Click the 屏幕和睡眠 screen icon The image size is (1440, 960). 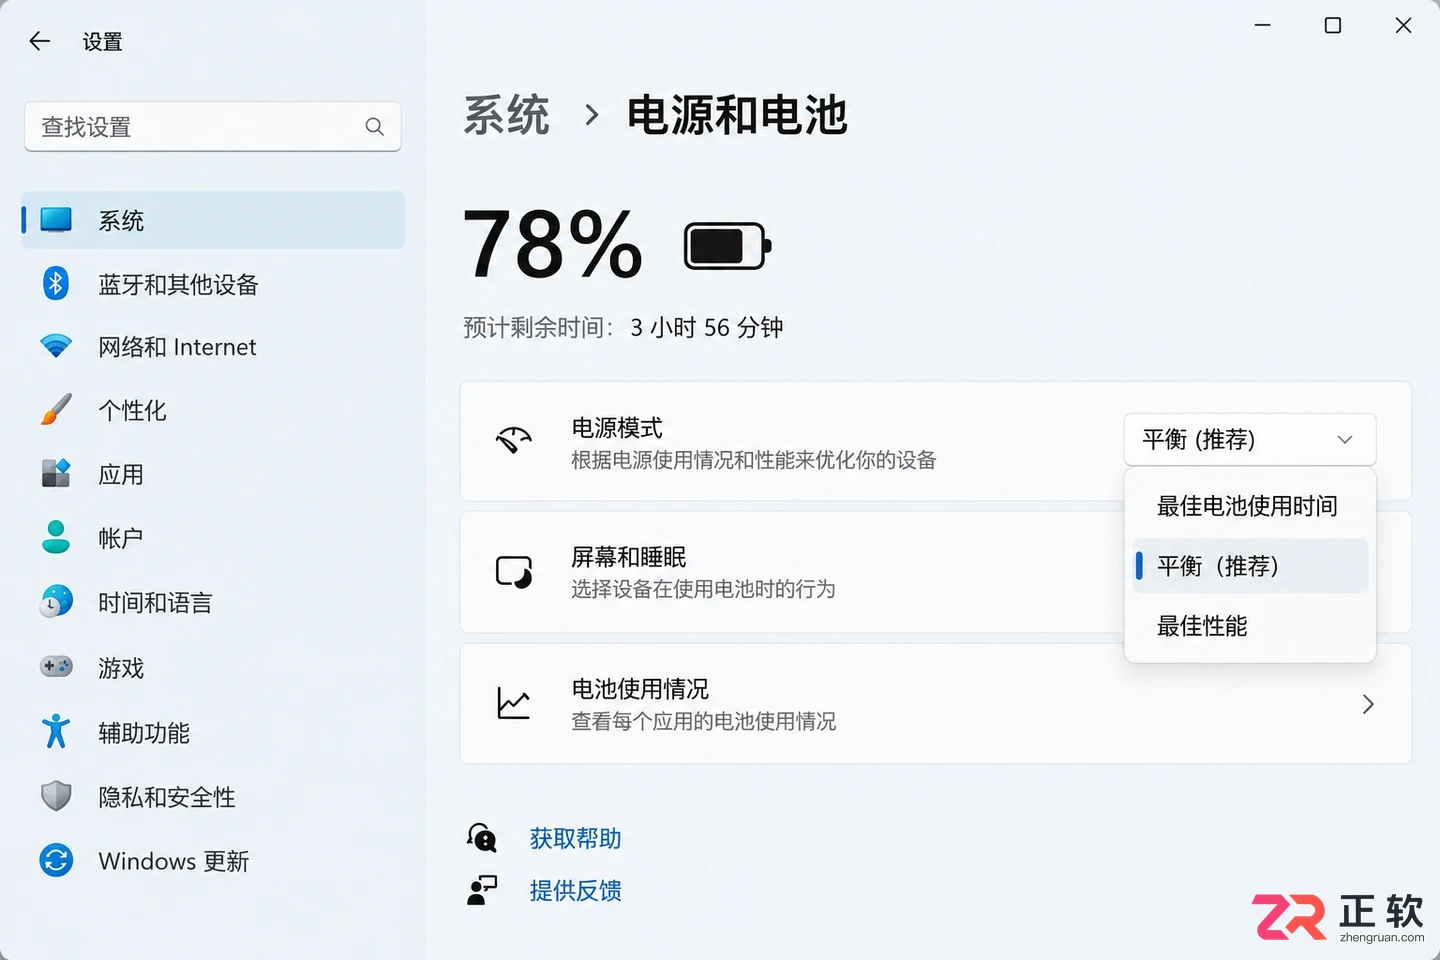[x=514, y=572]
